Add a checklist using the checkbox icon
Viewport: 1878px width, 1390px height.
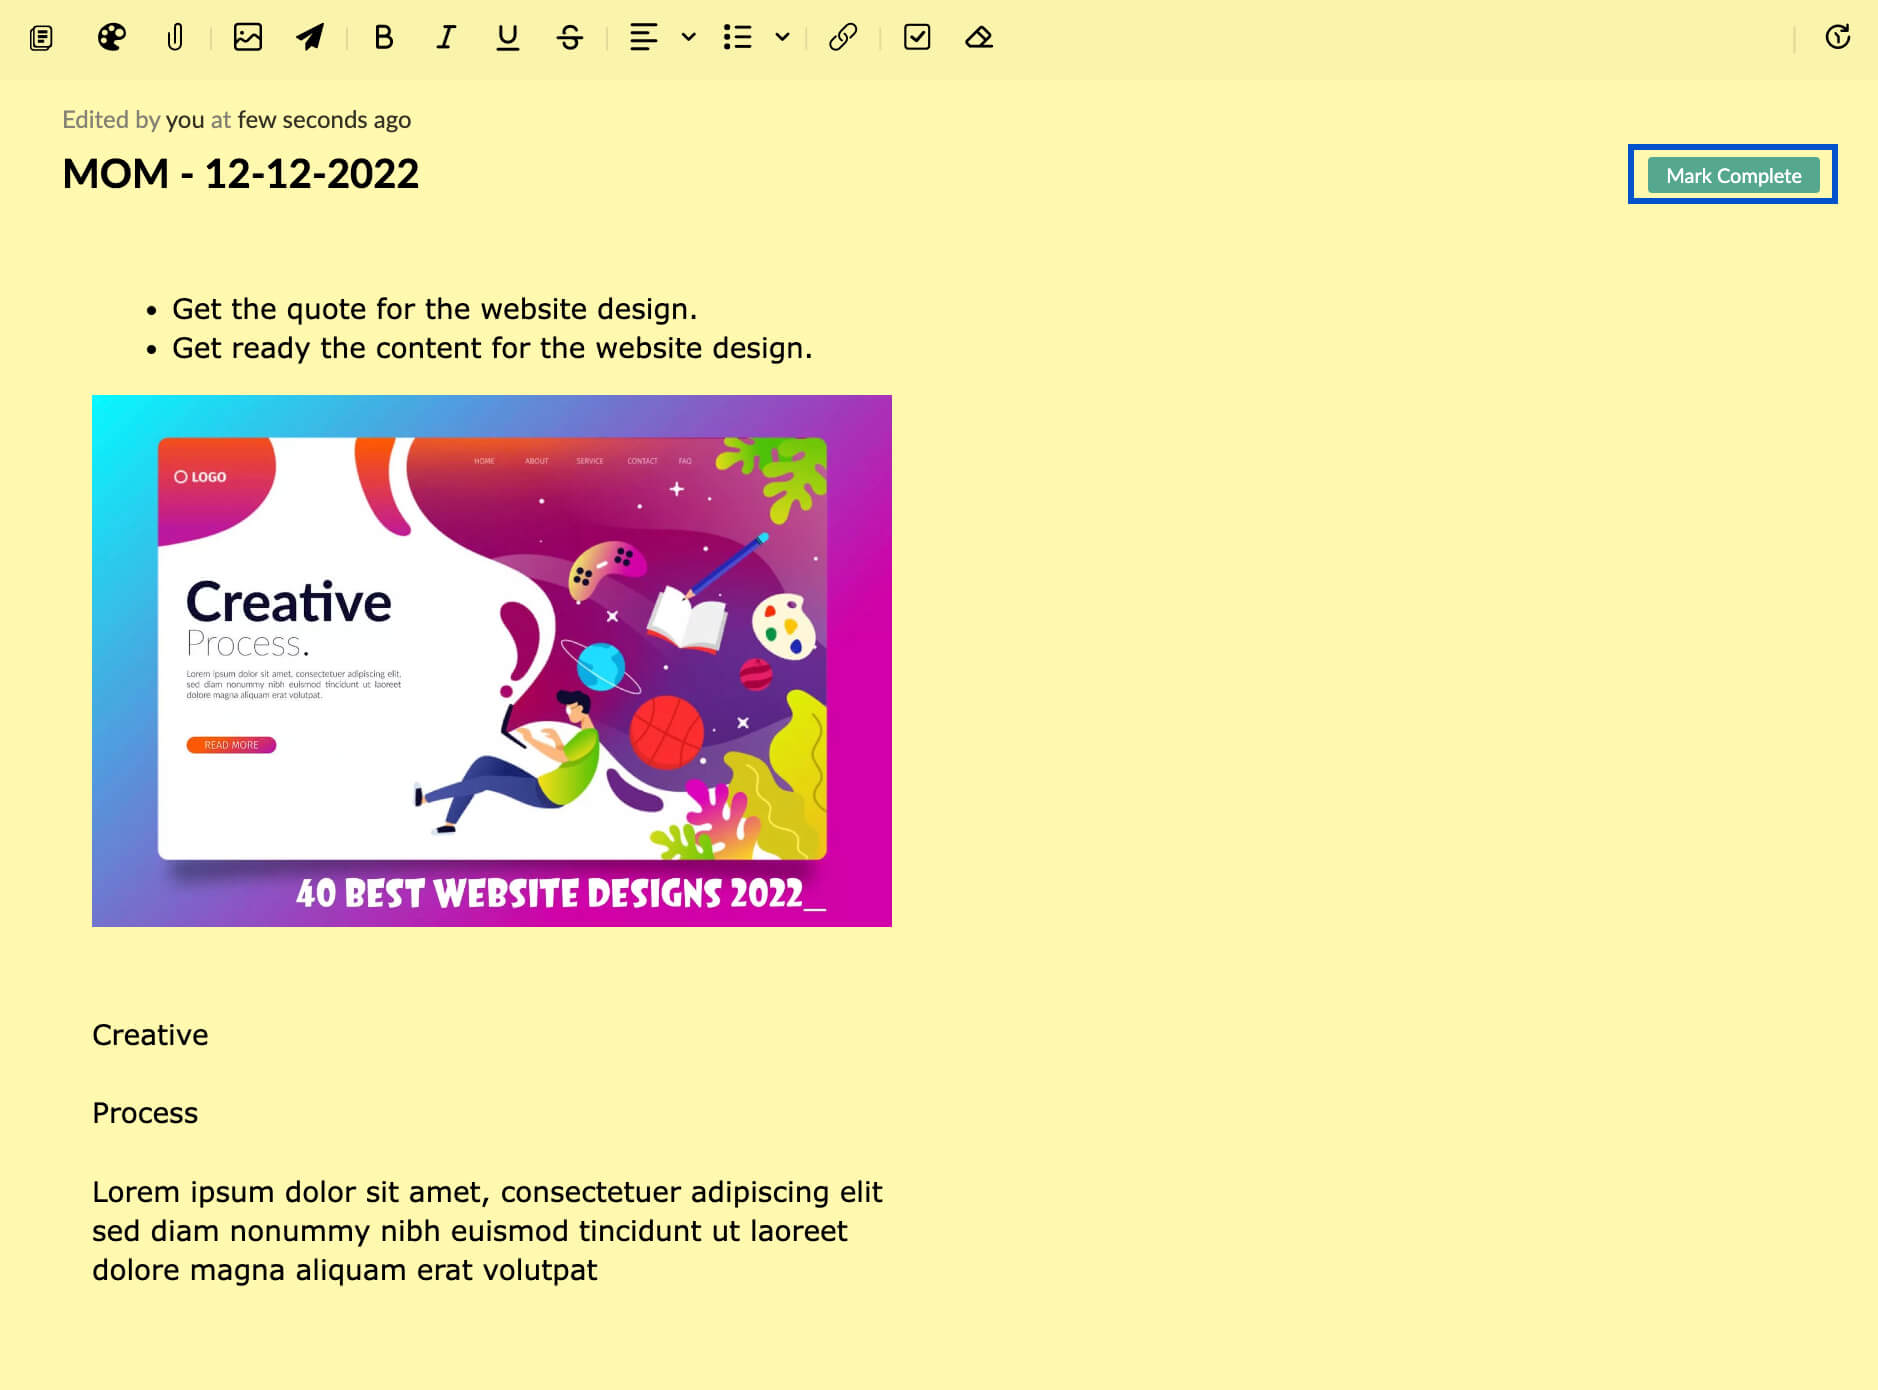coord(917,38)
